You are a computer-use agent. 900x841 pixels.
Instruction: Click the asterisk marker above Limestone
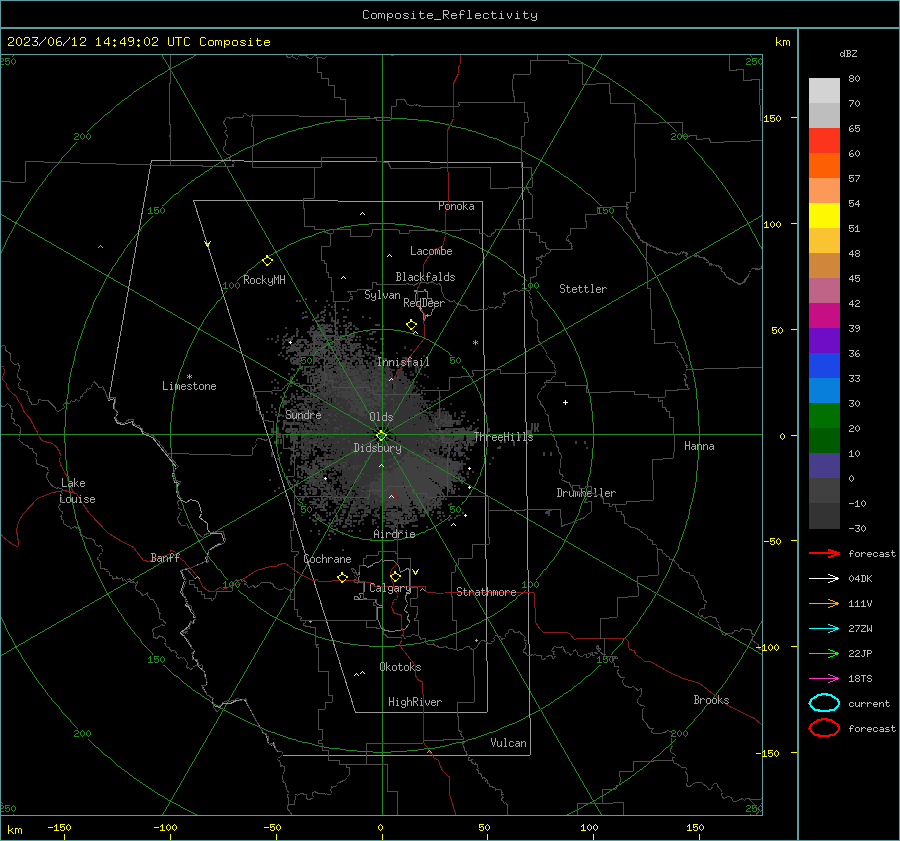189,377
